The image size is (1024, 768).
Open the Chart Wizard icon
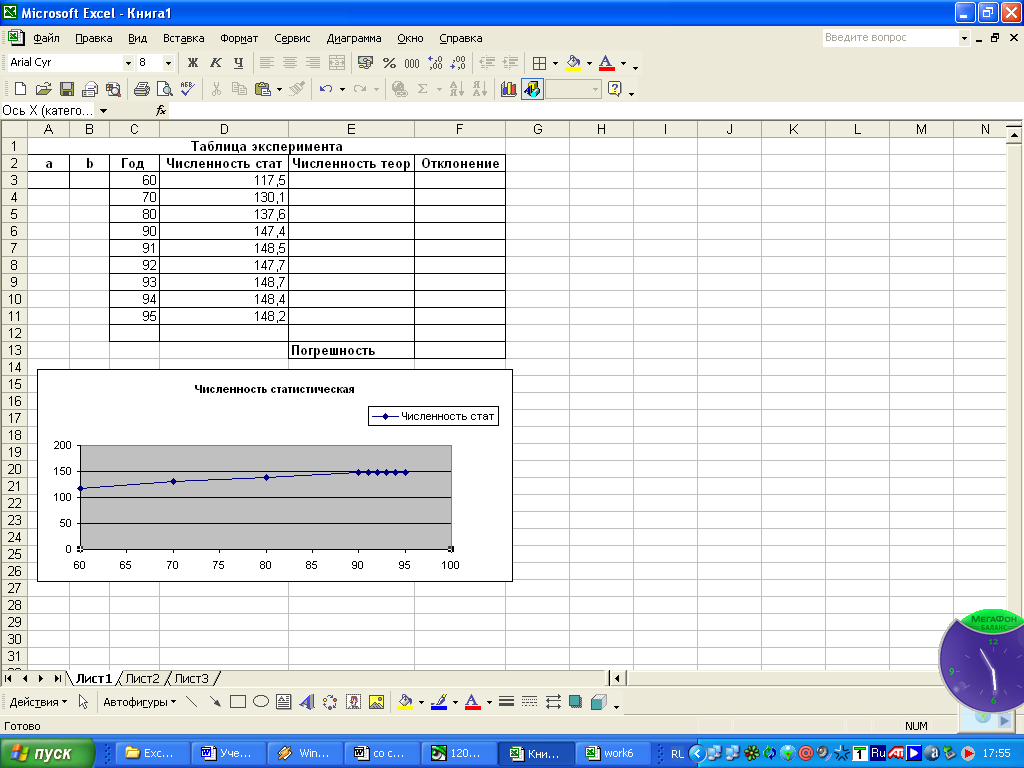[509, 89]
